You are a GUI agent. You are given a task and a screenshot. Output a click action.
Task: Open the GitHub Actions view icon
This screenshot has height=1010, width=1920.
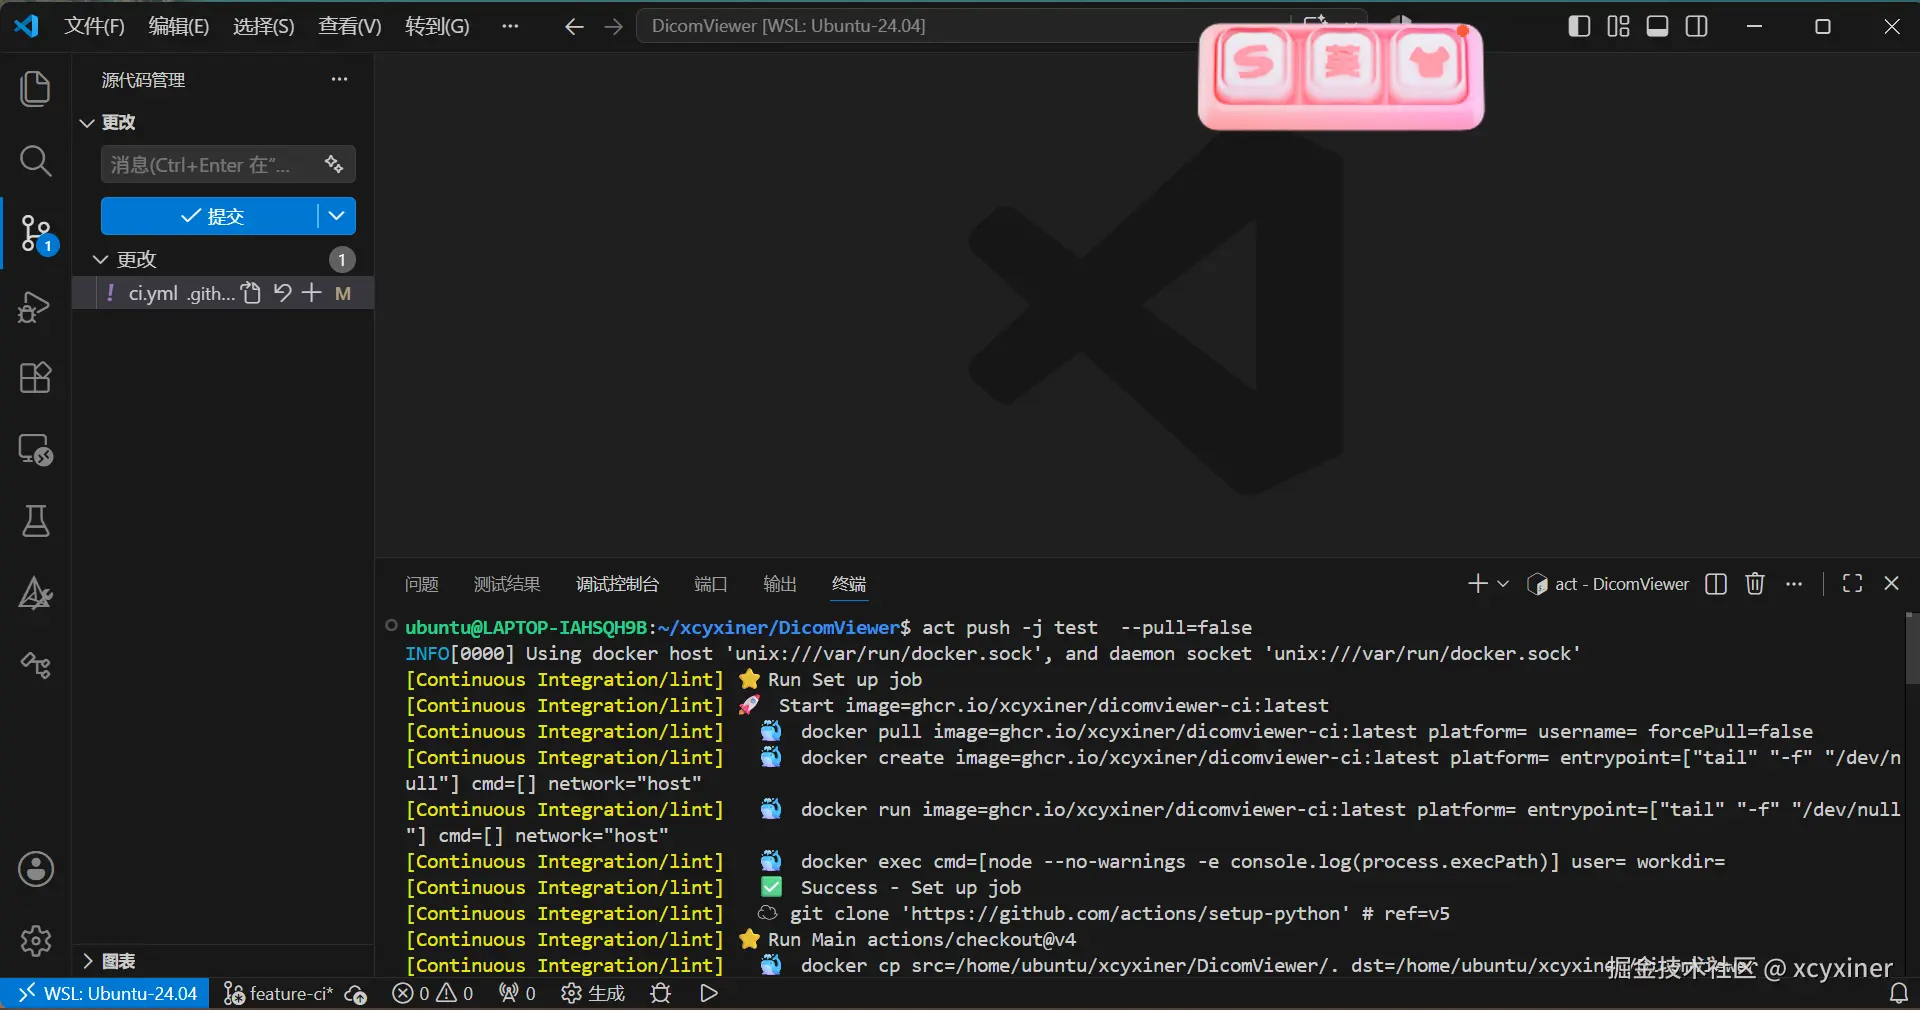pyautogui.click(x=36, y=666)
